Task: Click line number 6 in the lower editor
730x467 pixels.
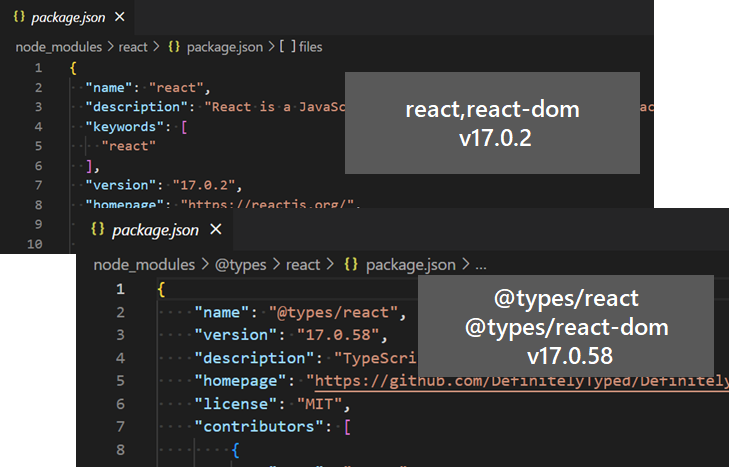Action: (x=120, y=404)
